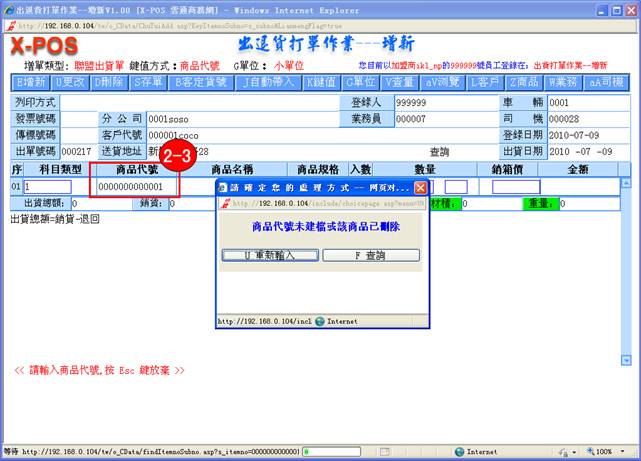
Task: Click the green 重量 weight label
Action: 541,204
